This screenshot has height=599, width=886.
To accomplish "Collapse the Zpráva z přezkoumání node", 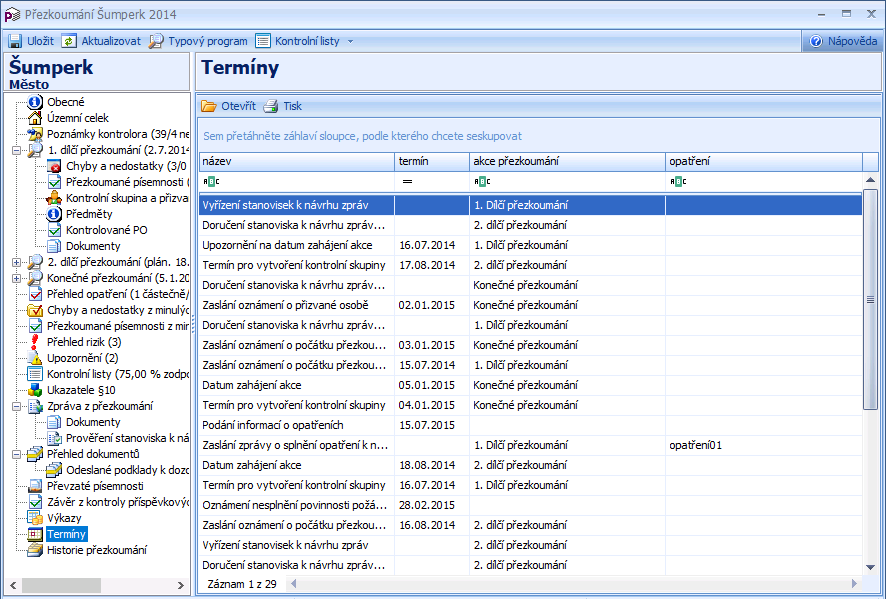I will [16, 406].
